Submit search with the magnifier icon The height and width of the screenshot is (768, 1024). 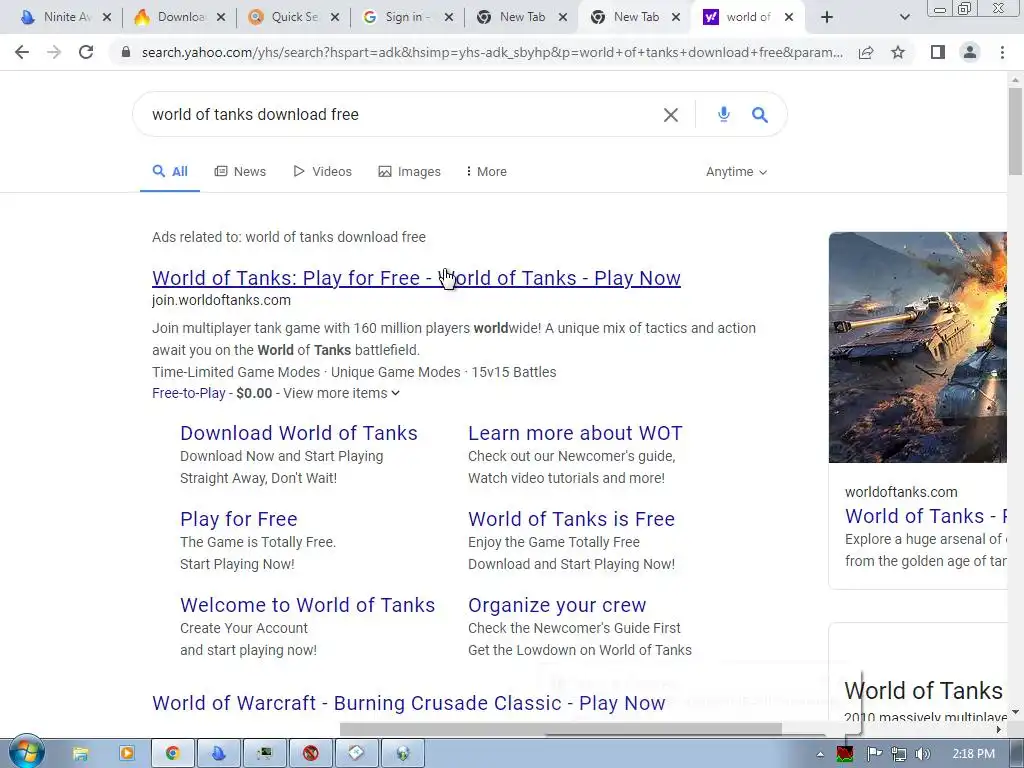(x=760, y=115)
